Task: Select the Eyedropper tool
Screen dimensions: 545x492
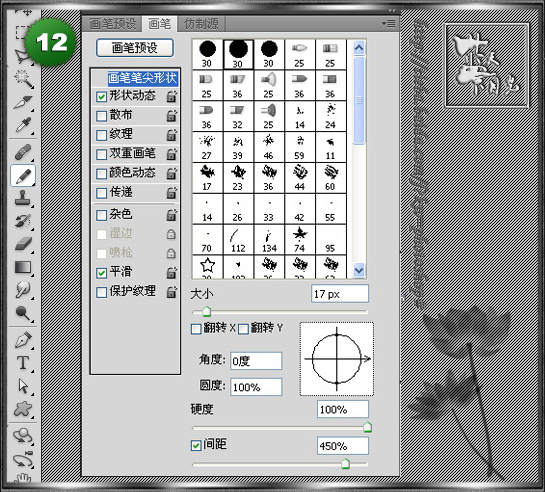Action: tap(24, 125)
